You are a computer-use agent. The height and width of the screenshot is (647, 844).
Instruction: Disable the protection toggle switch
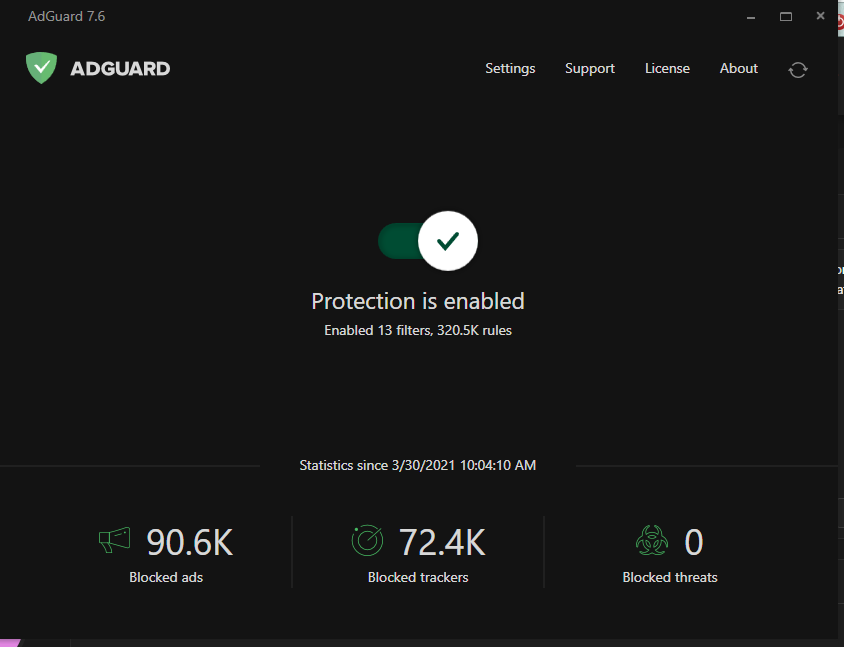pos(428,241)
